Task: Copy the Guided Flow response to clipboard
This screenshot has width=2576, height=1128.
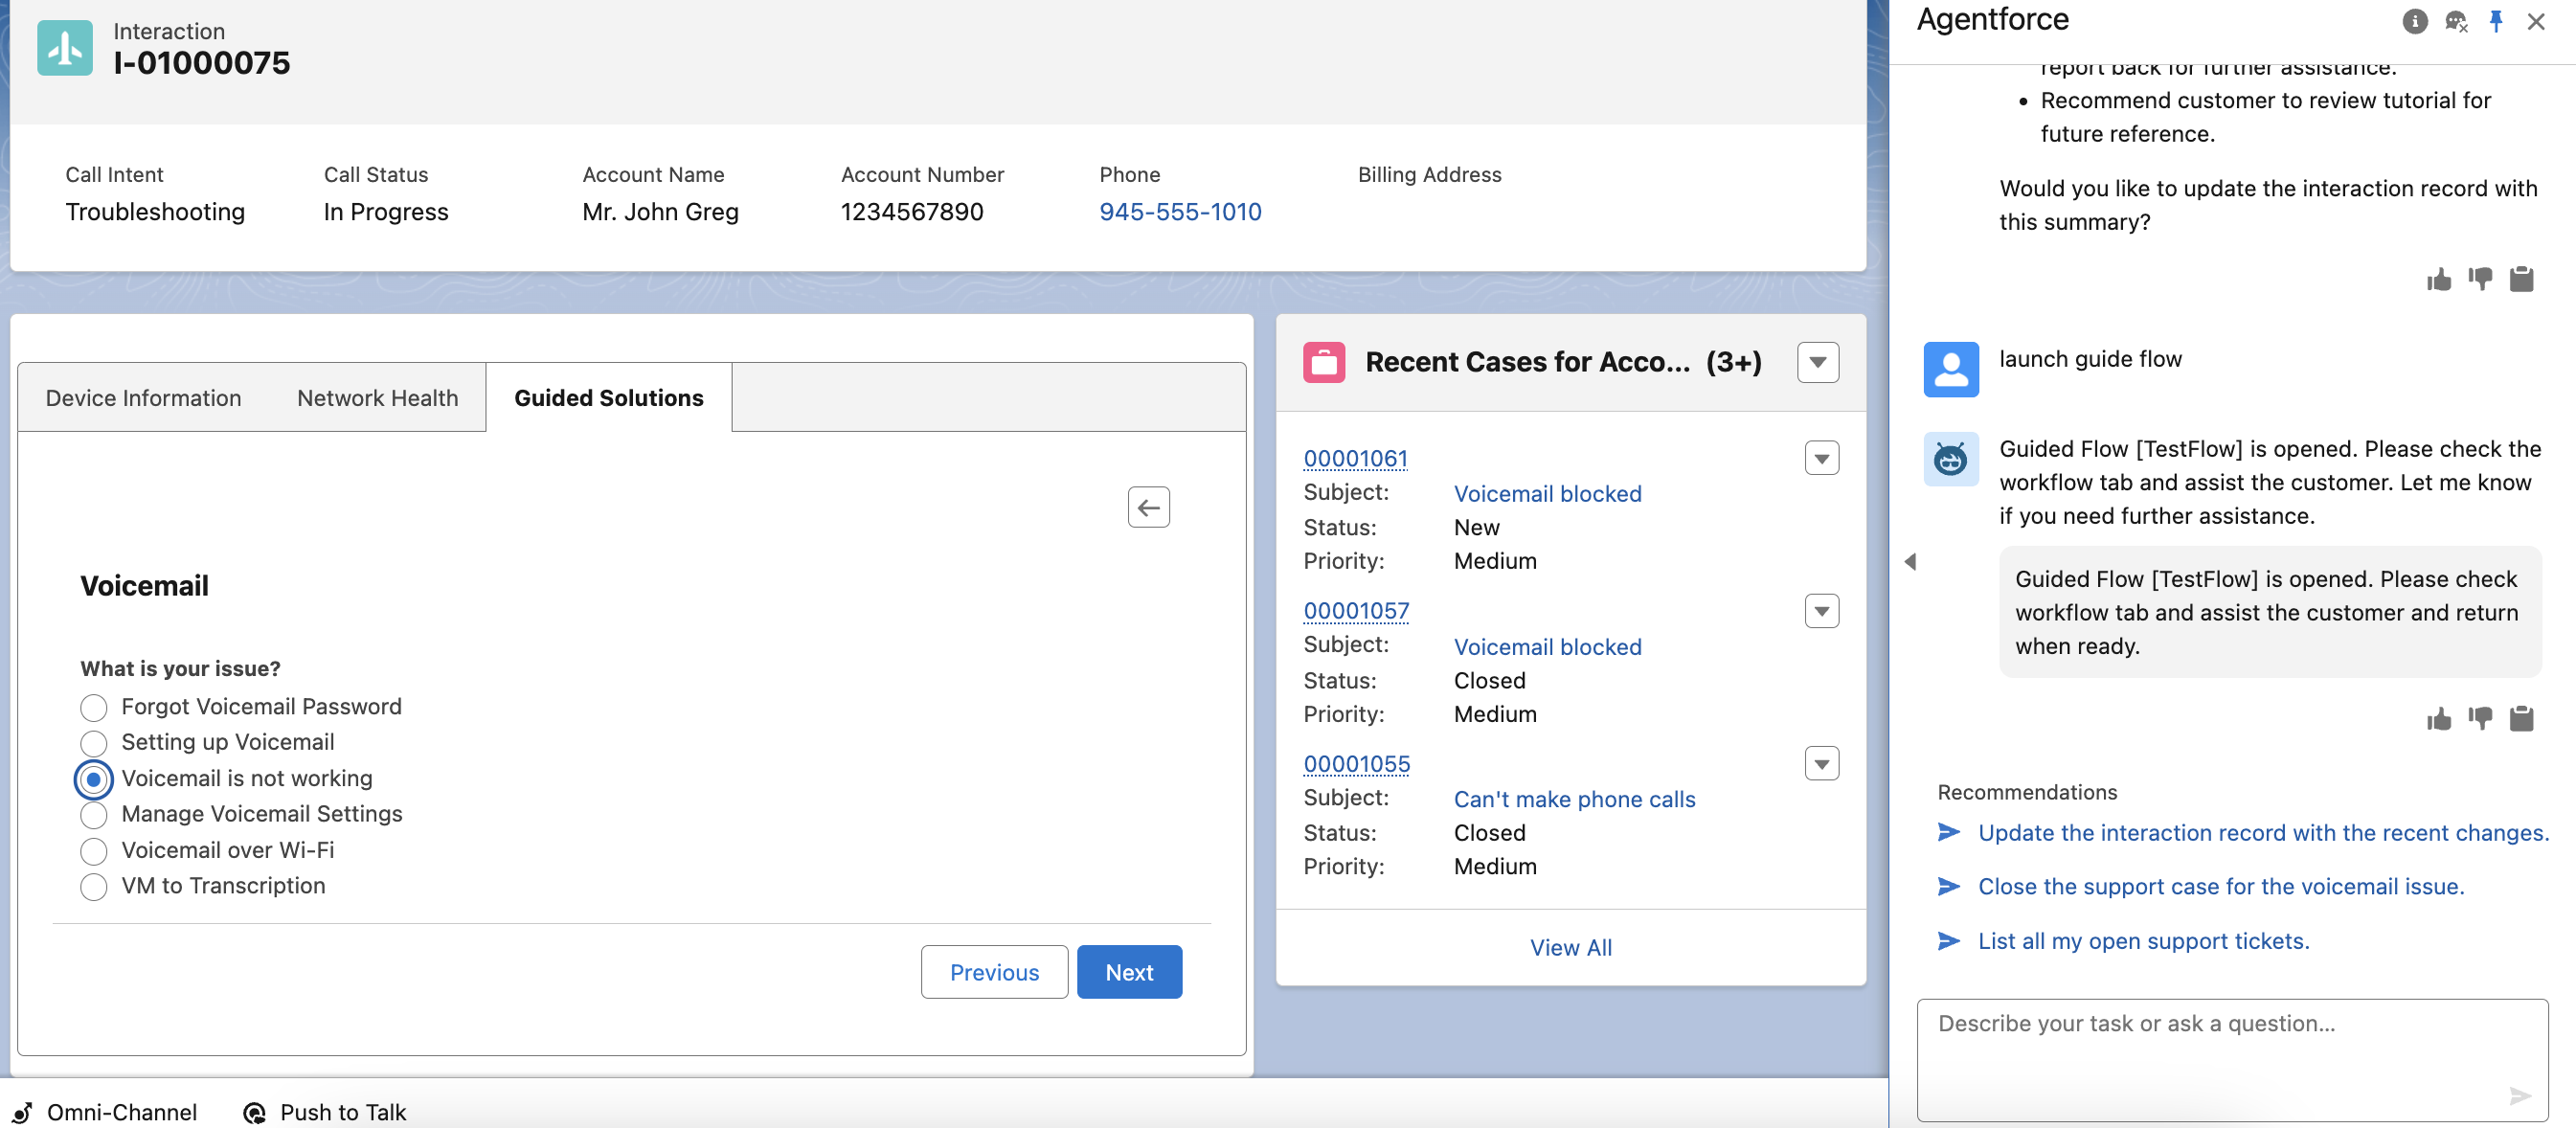Action: coord(2521,718)
